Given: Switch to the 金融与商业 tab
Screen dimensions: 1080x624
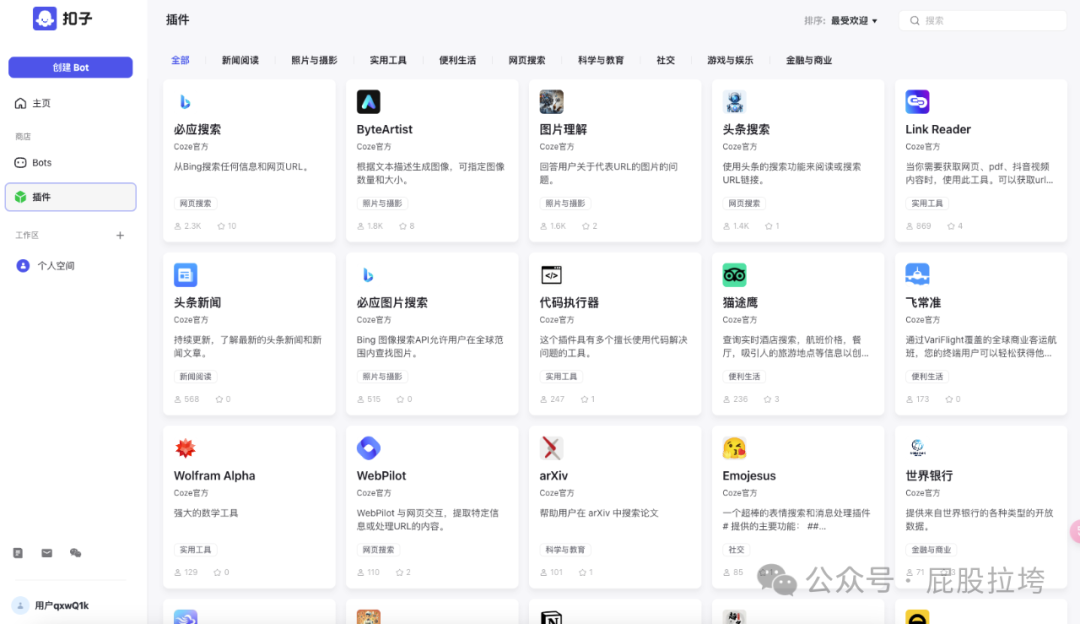Looking at the screenshot, I should (x=809, y=61).
